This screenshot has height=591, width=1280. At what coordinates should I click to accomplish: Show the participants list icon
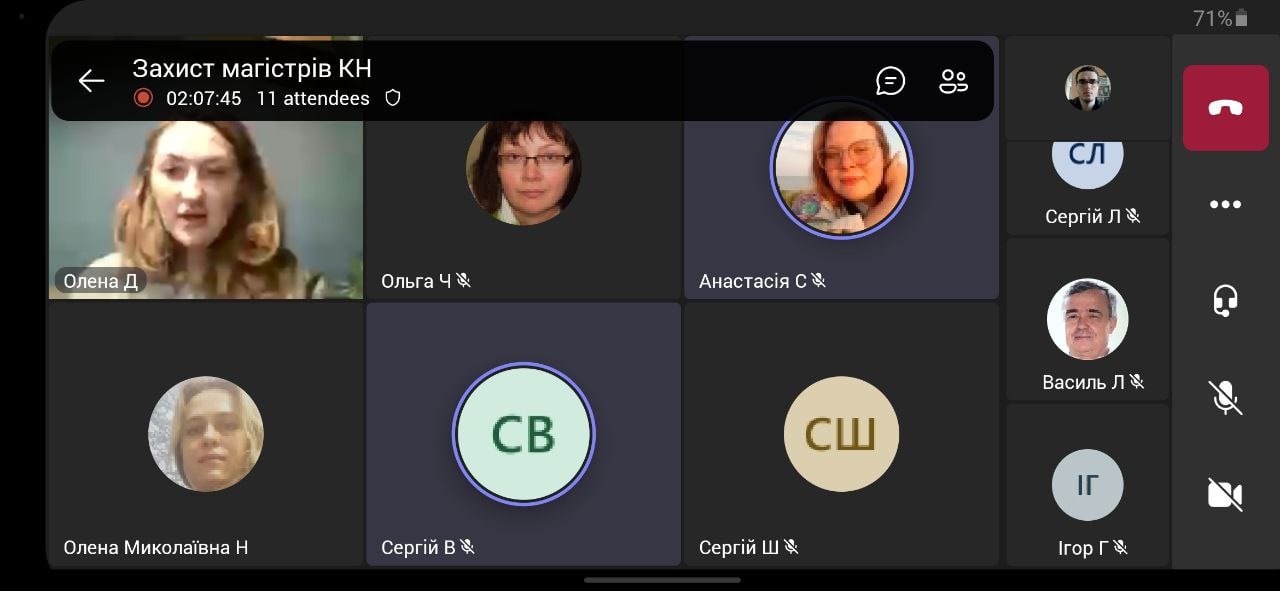(x=953, y=81)
